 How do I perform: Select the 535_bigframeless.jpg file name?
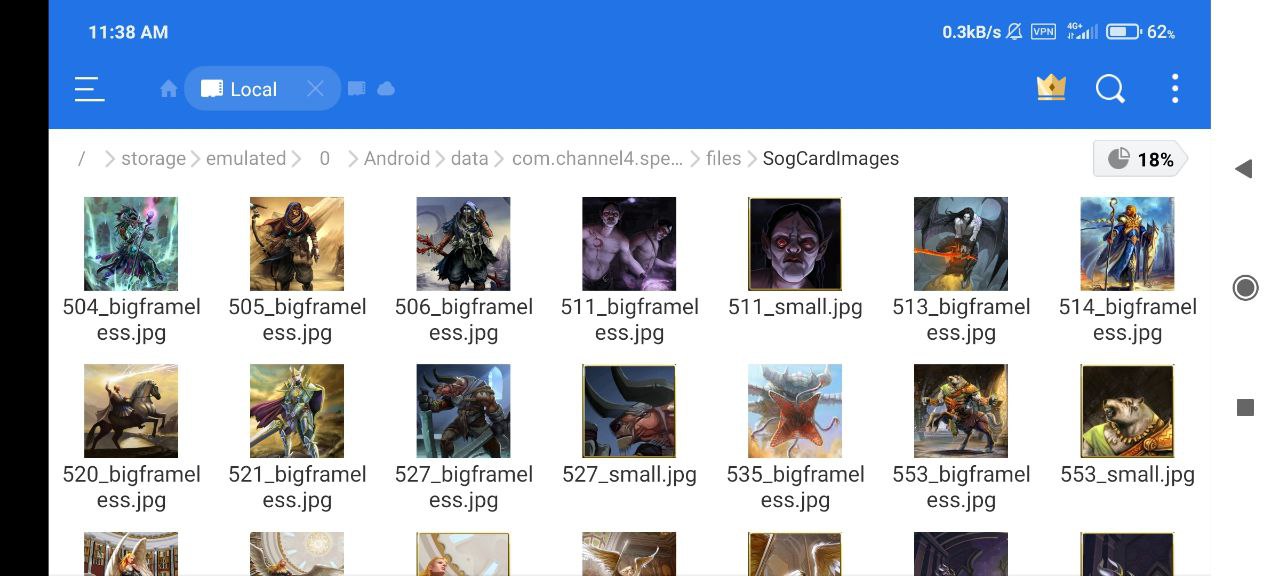pyautogui.click(x=795, y=487)
